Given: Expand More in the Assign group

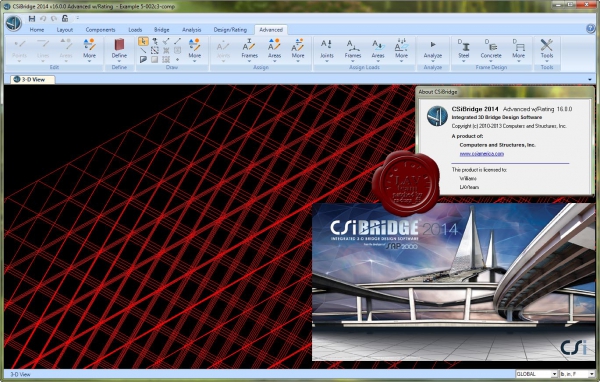Looking at the screenshot, I should [x=298, y=49].
